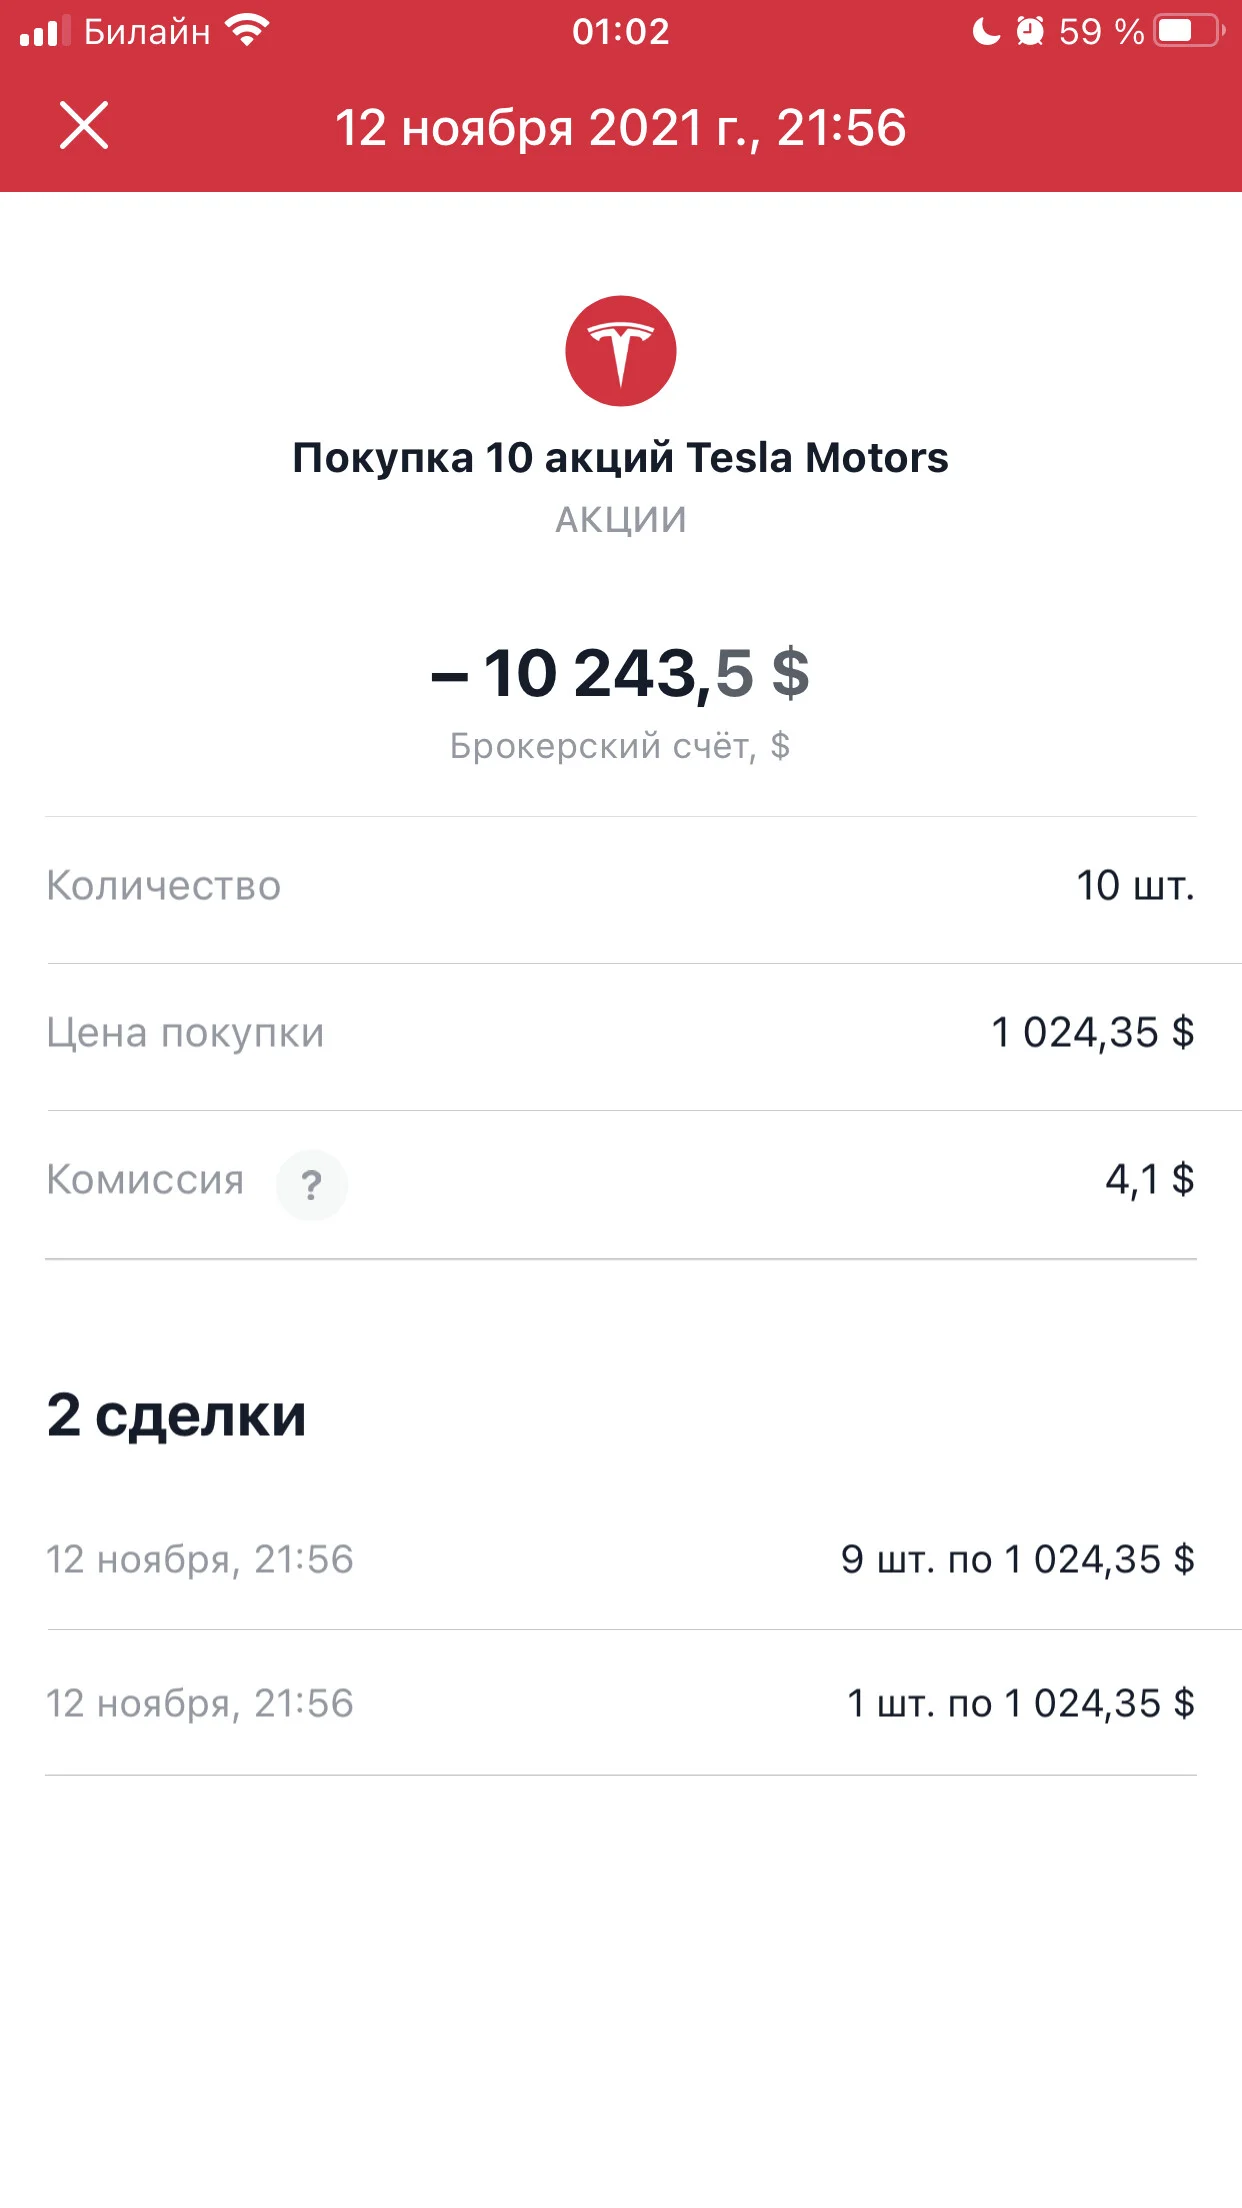Tap Брокерский счёт account label
The width and height of the screenshot is (1242, 2208).
pyautogui.click(x=621, y=746)
